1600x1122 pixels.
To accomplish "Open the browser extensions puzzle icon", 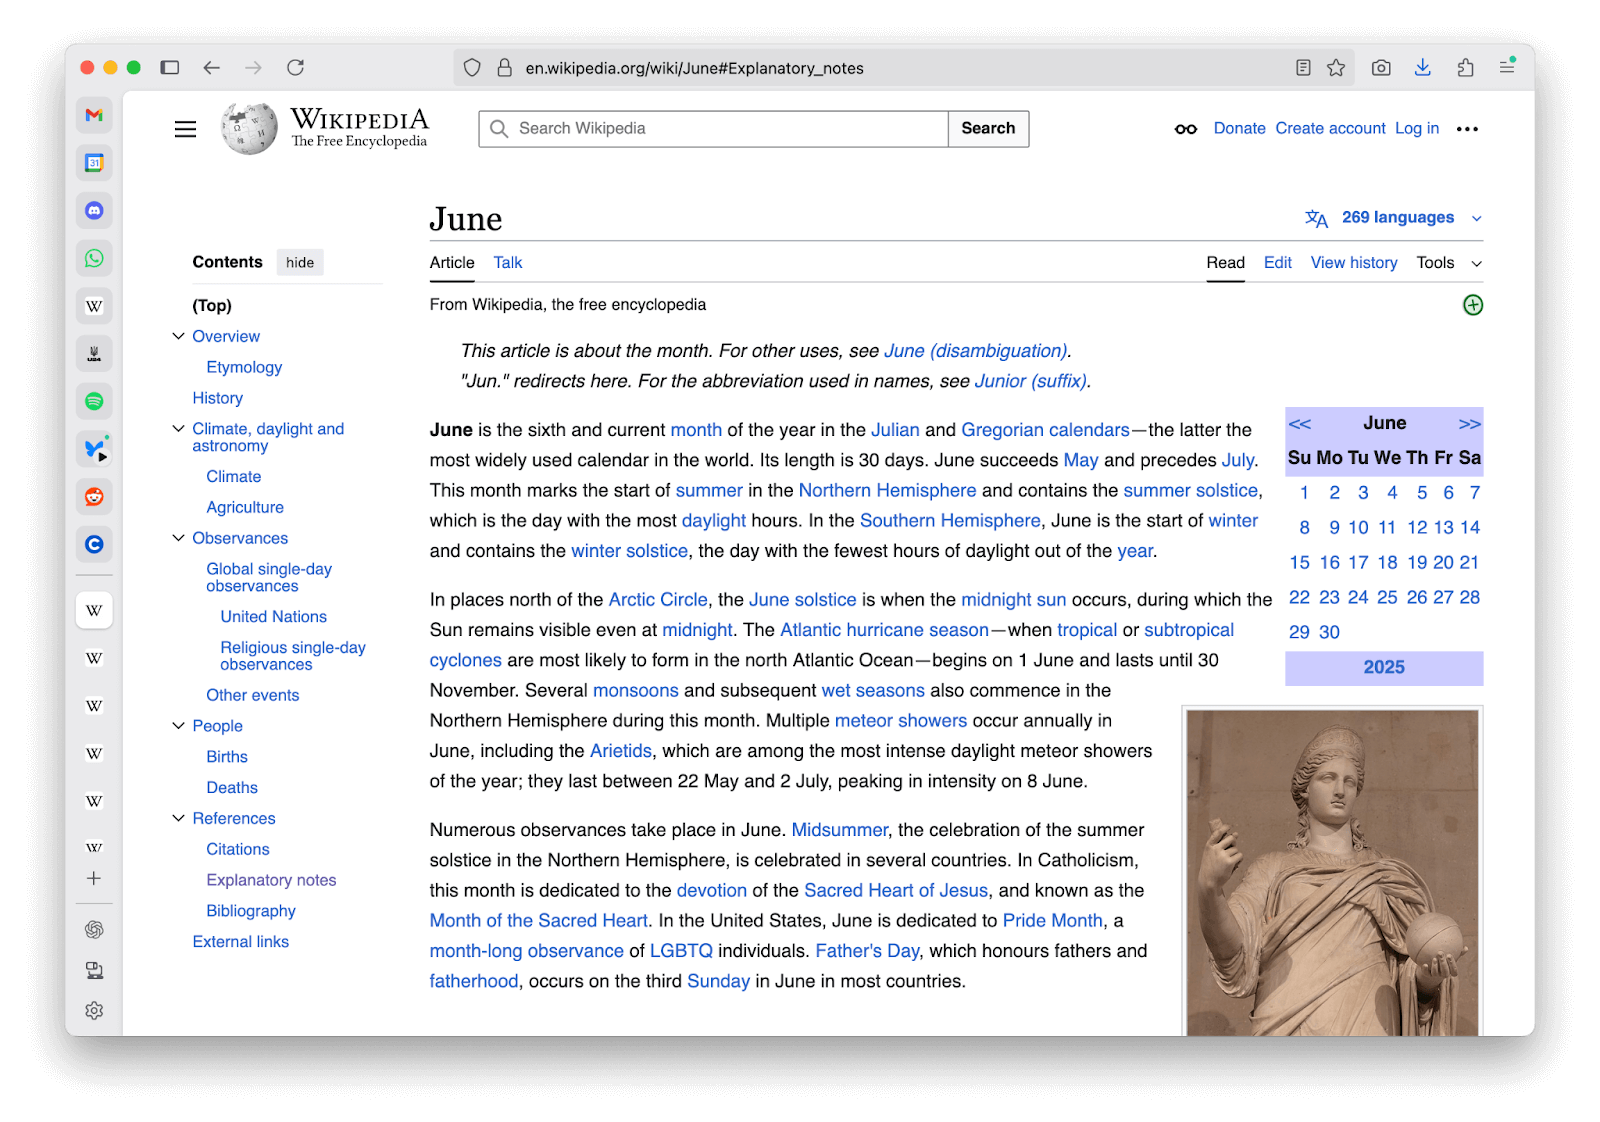I will (1466, 67).
